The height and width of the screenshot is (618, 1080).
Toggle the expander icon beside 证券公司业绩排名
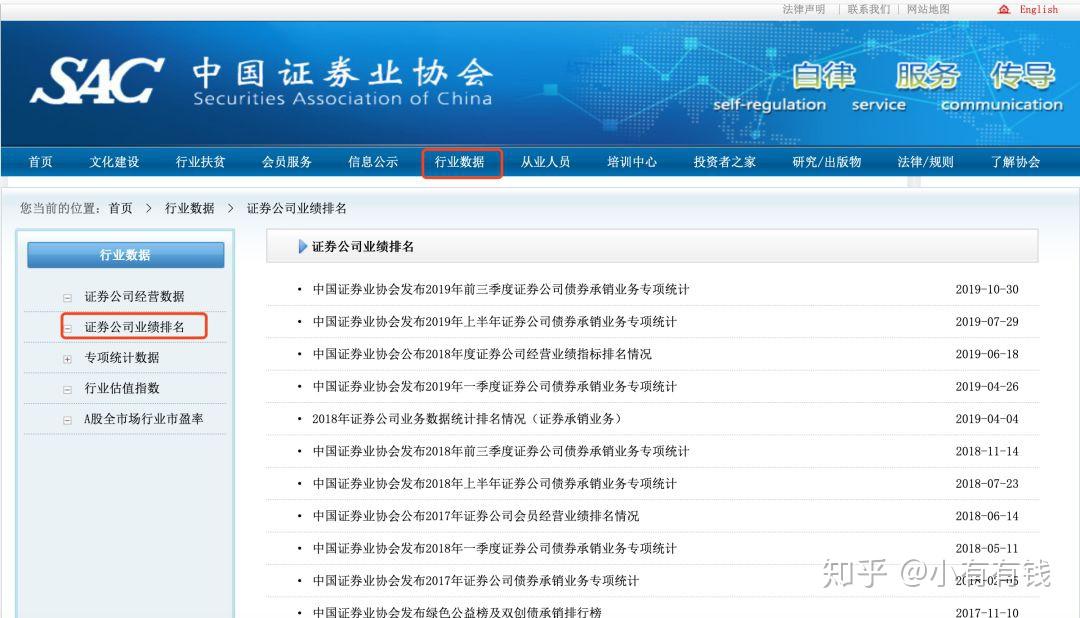point(68,328)
